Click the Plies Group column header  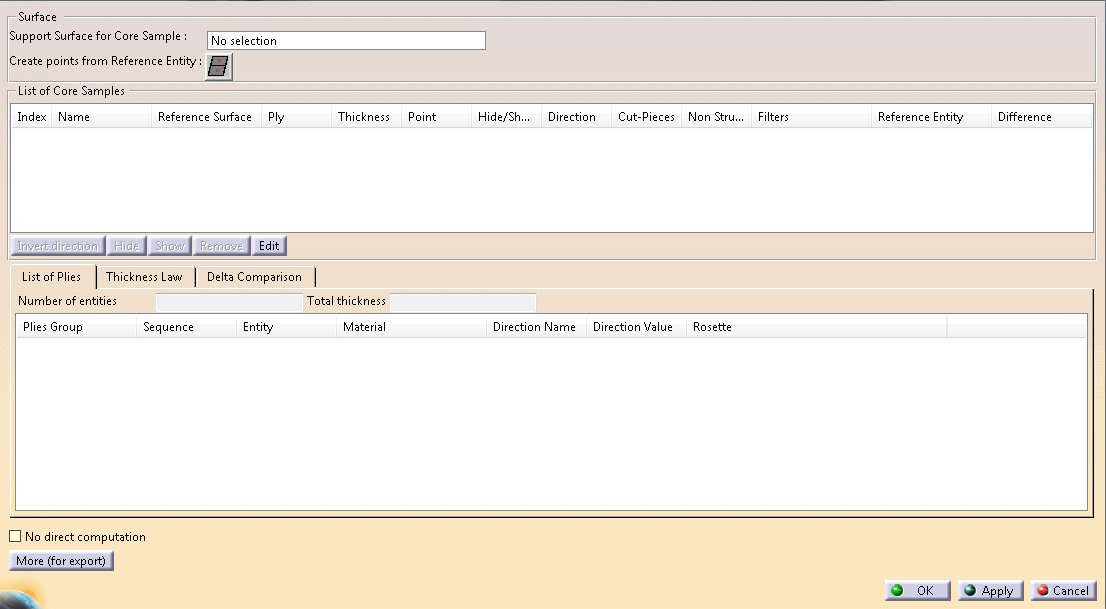pos(75,327)
